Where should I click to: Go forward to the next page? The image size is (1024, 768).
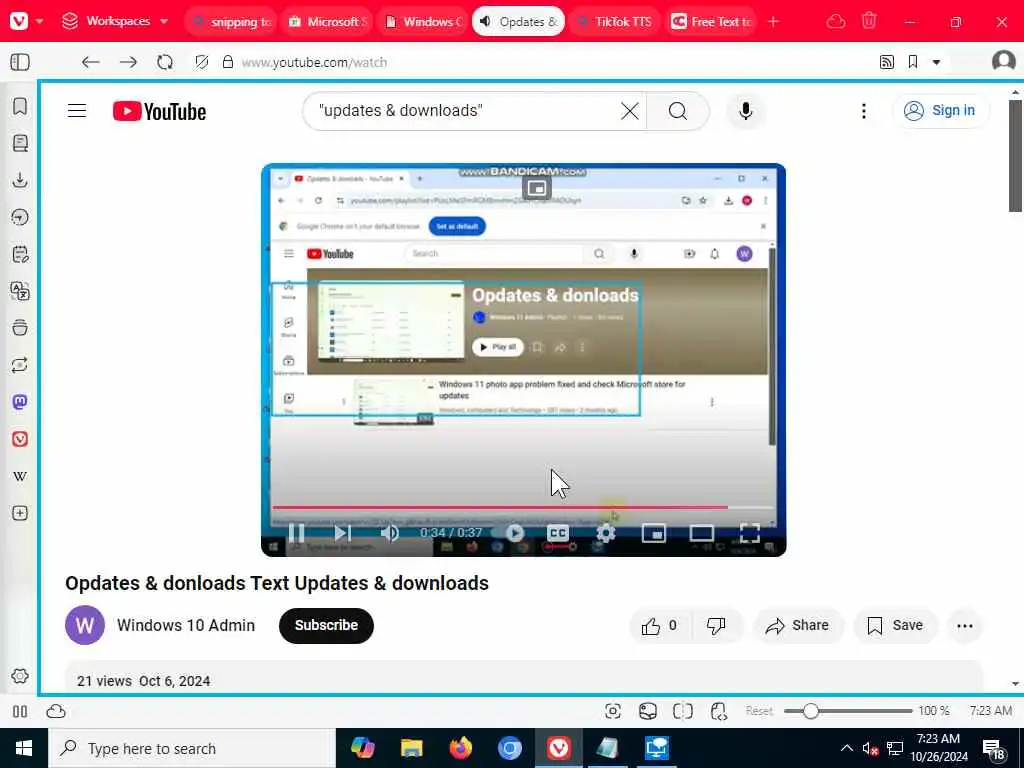(x=129, y=62)
